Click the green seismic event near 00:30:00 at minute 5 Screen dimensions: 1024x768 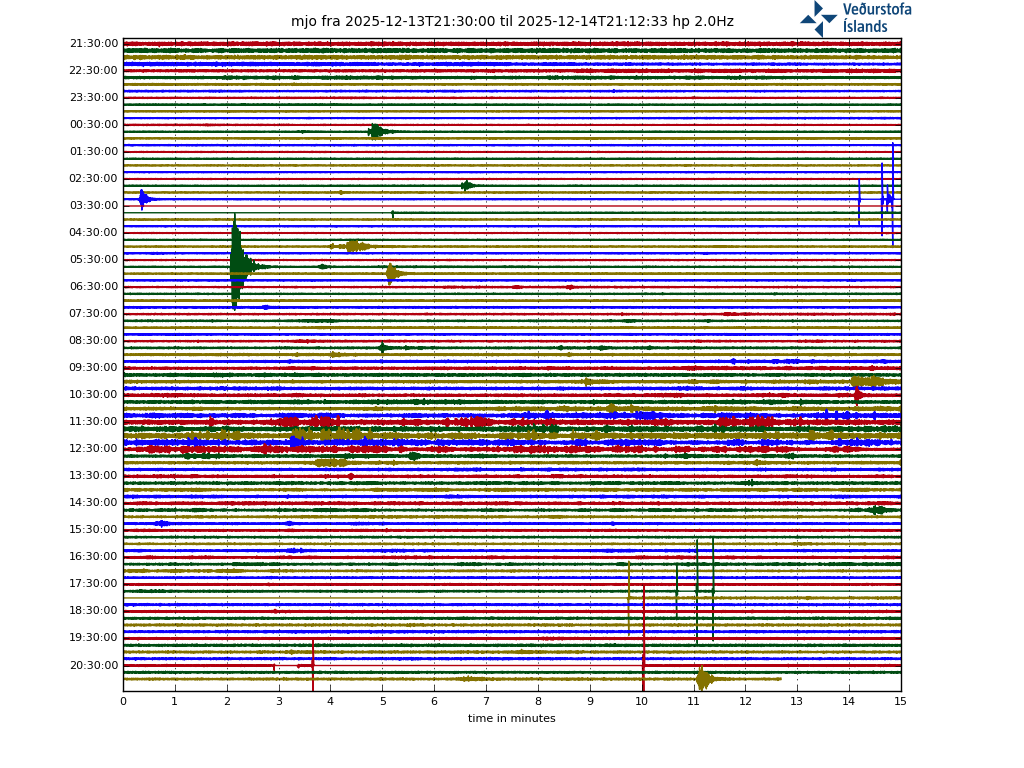pos(376,131)
